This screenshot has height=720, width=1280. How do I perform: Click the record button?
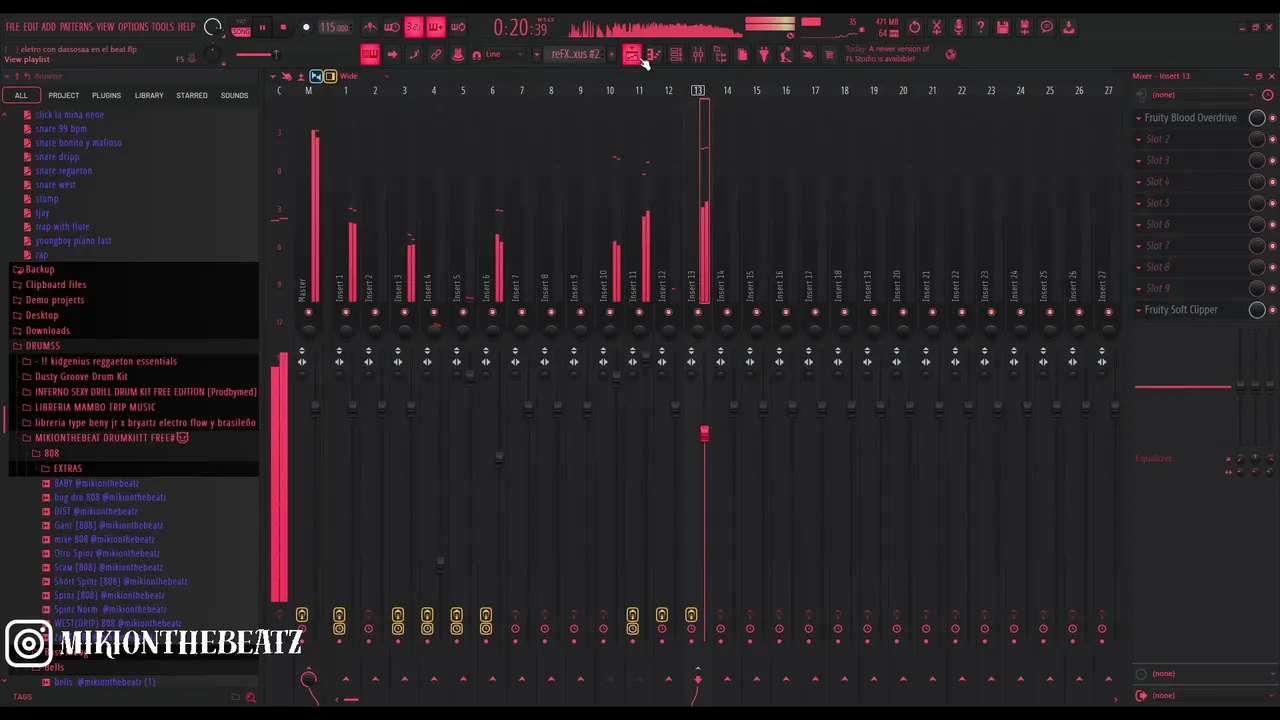tap(306, 28)
